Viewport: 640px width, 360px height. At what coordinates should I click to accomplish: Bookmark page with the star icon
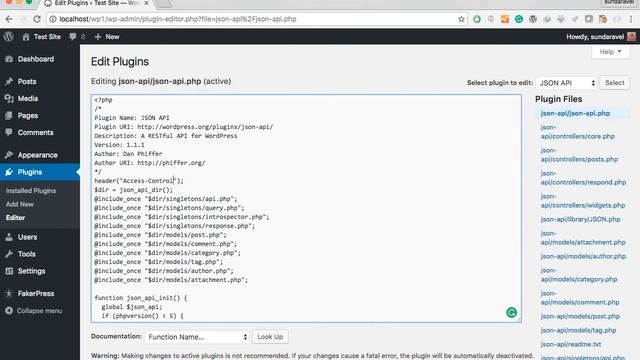coord(461,19)
